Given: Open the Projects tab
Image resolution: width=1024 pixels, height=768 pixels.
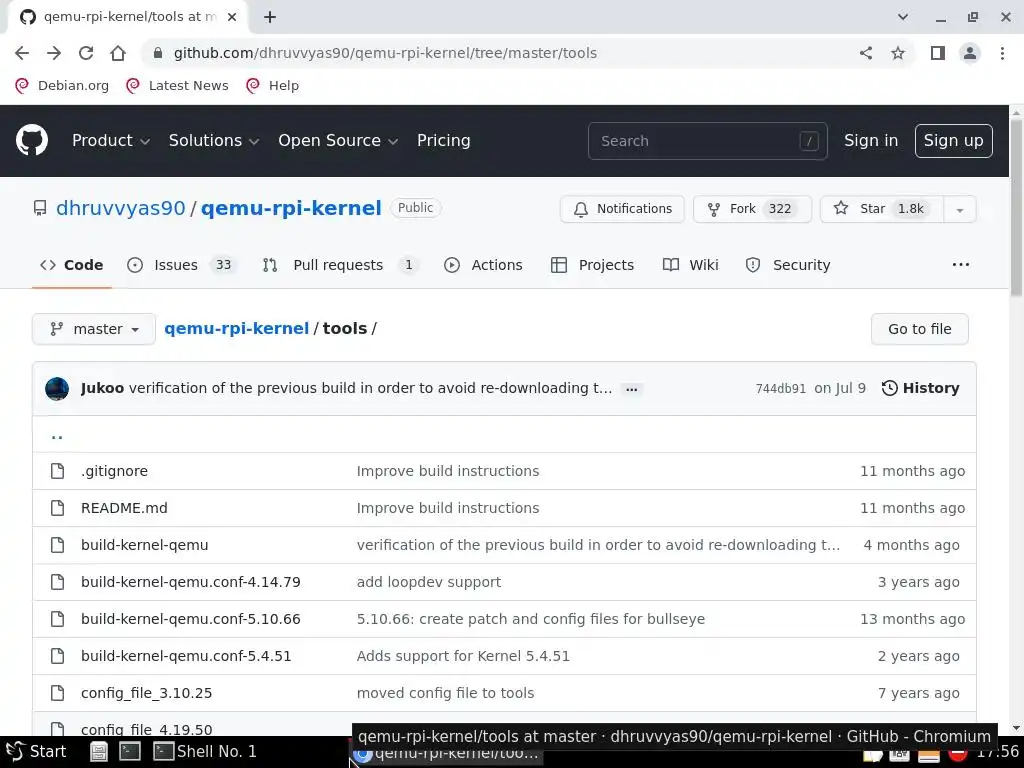Looking at the screenshot, I should tap(592, 265).
